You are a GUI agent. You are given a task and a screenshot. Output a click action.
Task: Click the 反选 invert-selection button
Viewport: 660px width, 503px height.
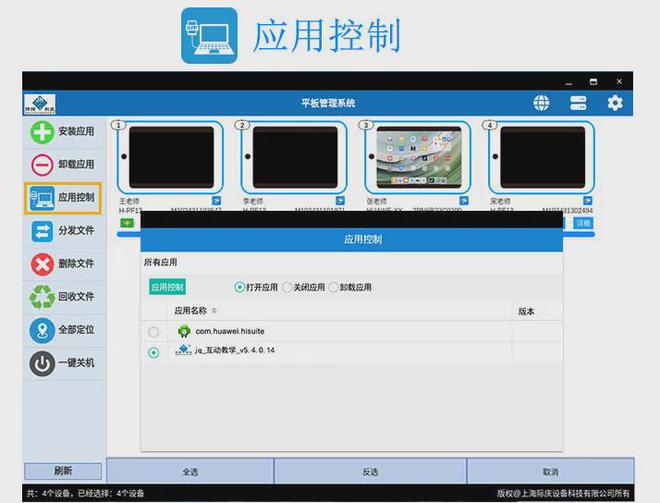click(x=370, y=471)
